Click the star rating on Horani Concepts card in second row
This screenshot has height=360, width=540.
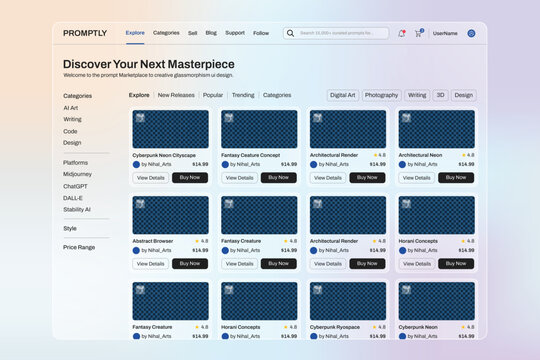coord(468,241)
